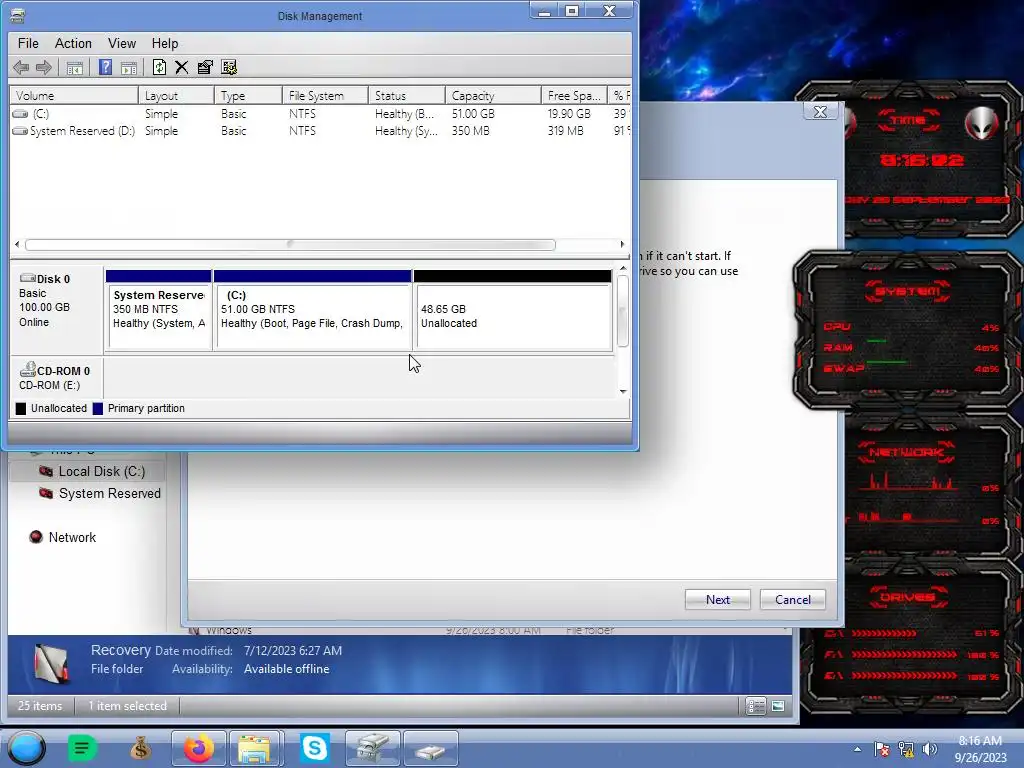Click the 19.90 GB free space cell
This screenshot has height=768, width=1024.
(x=569, y=114)
